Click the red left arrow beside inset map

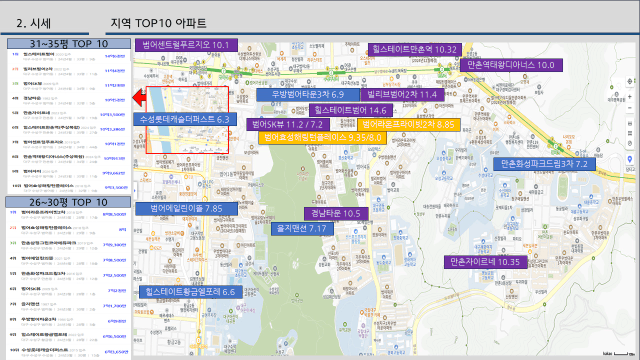(x=140, y=98)
